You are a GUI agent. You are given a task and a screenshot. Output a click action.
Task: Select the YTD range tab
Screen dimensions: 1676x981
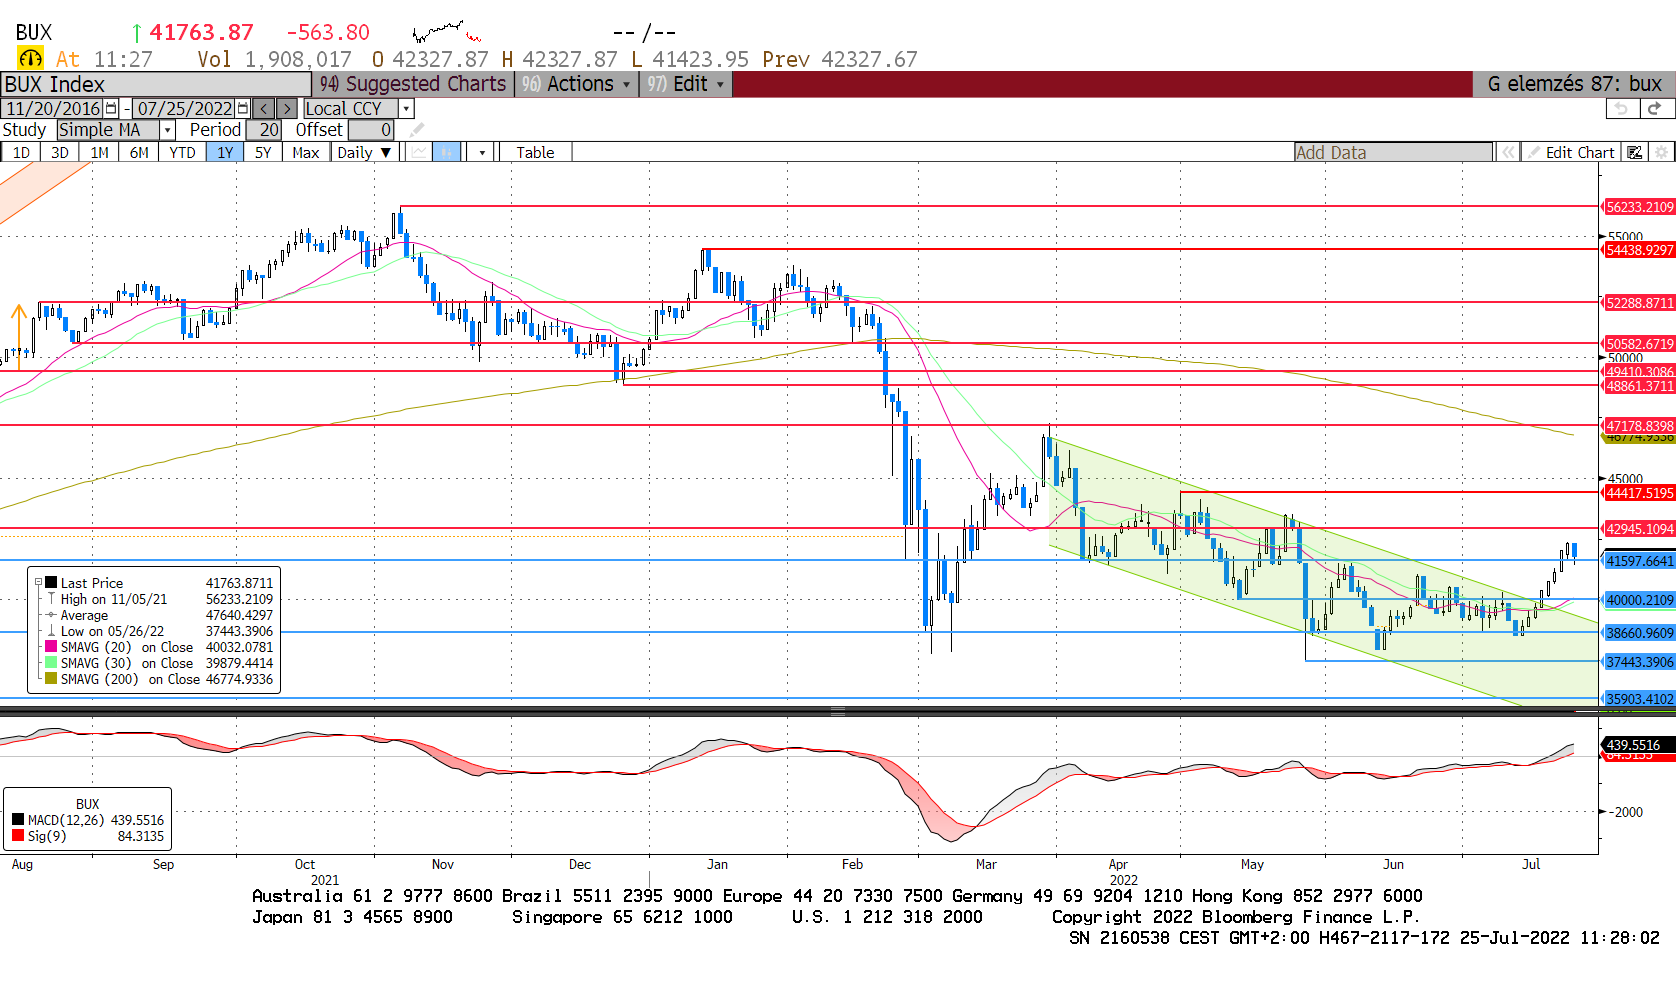pos(182,152)
